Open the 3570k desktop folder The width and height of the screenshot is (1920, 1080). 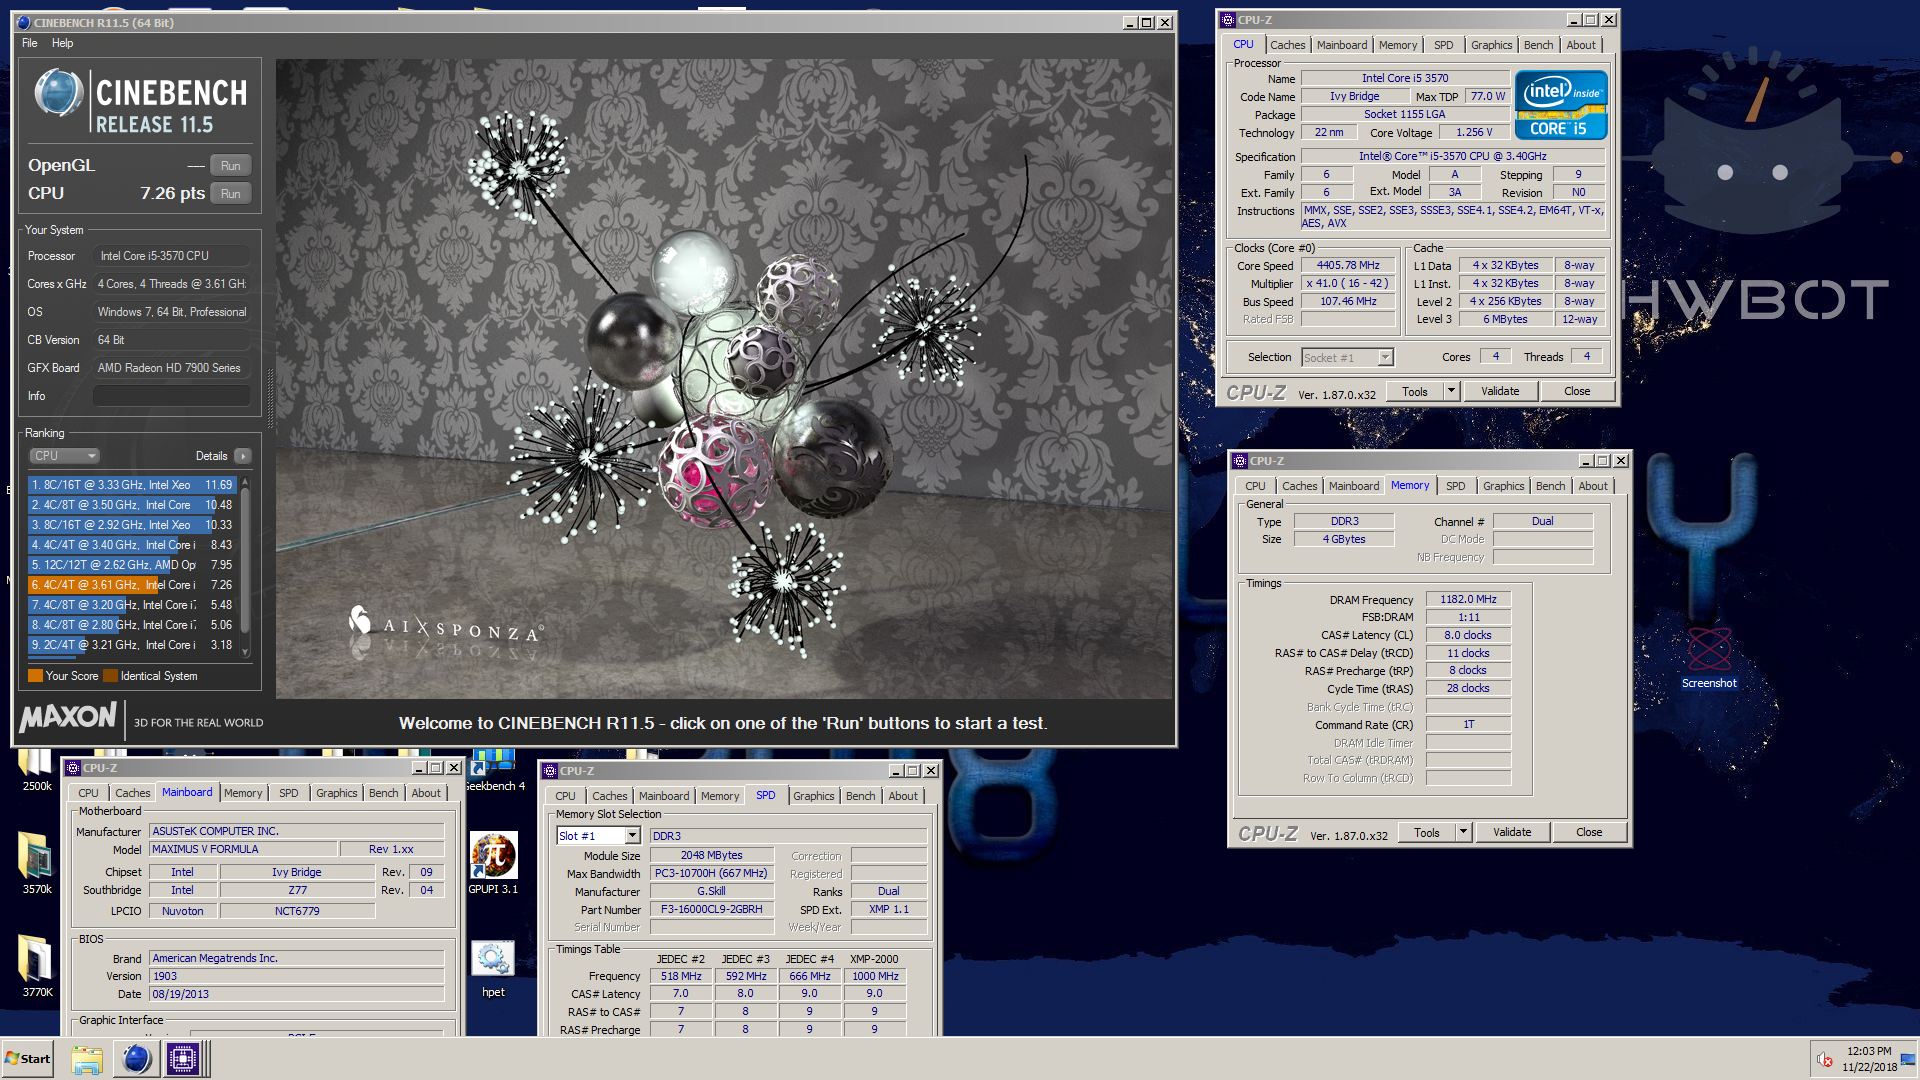pyautogui.click(x=37, y=863)
